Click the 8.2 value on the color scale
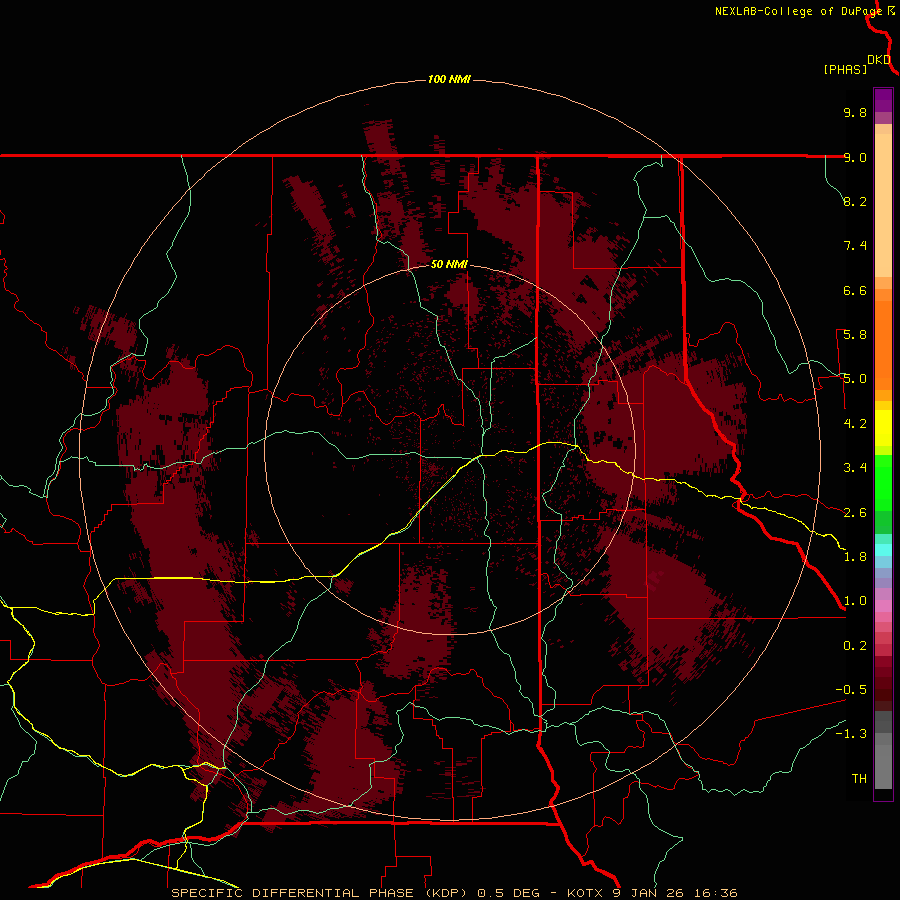Image resolution: width=900 pixels, height=900 pixels. pyautogui.click(x=855, y=201)
